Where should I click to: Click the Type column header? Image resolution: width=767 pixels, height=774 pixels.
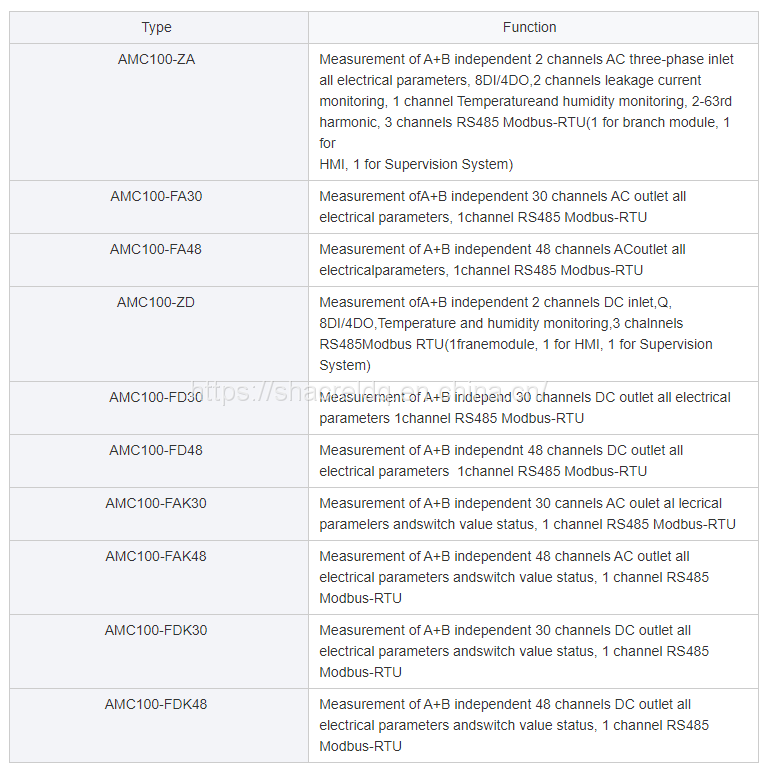pos(157,27)
